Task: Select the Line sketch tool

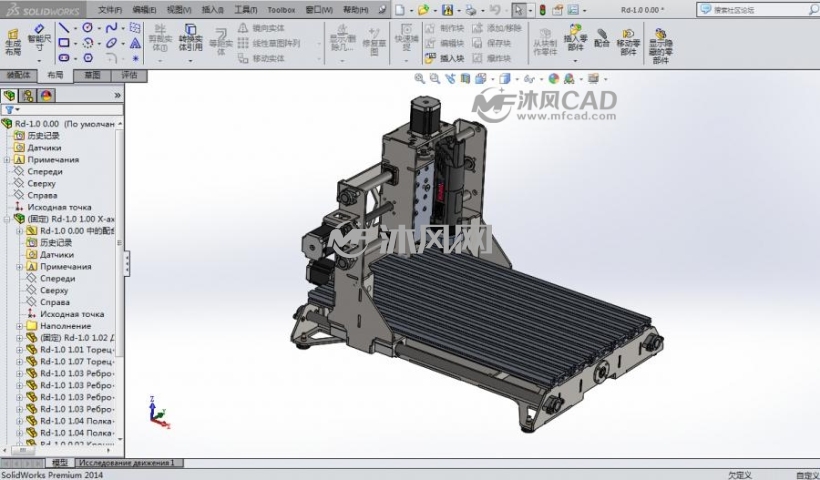Action: (x=64, y=28)
